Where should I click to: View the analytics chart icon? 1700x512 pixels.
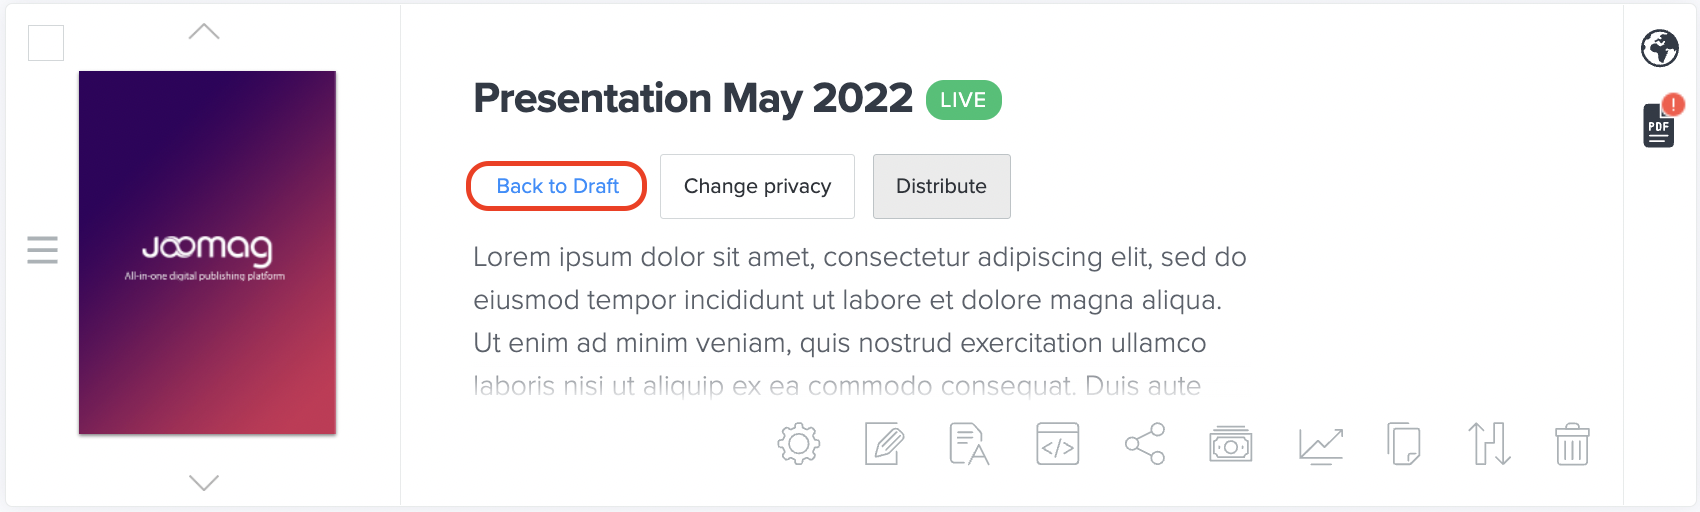click(x=1320, y=444)
